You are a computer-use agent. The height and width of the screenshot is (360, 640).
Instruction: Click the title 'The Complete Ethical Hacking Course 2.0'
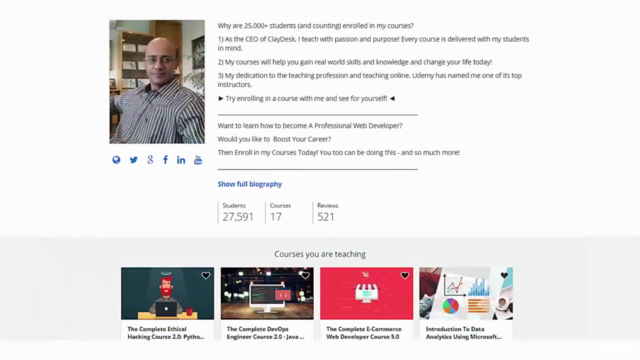(166, 333)
